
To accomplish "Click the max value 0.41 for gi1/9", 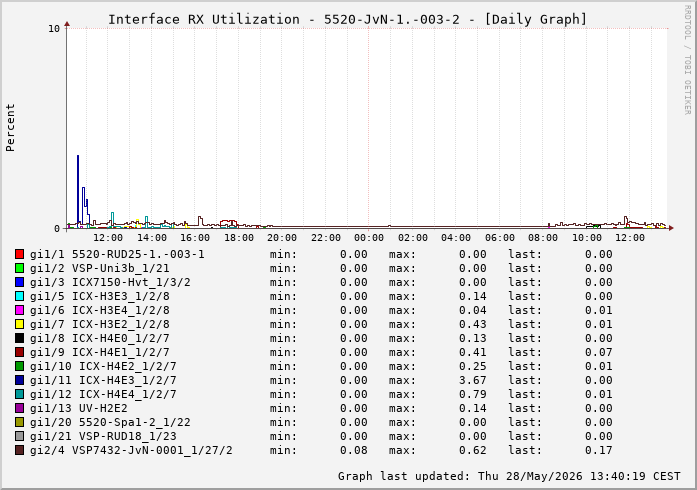I will click(473, 352).
